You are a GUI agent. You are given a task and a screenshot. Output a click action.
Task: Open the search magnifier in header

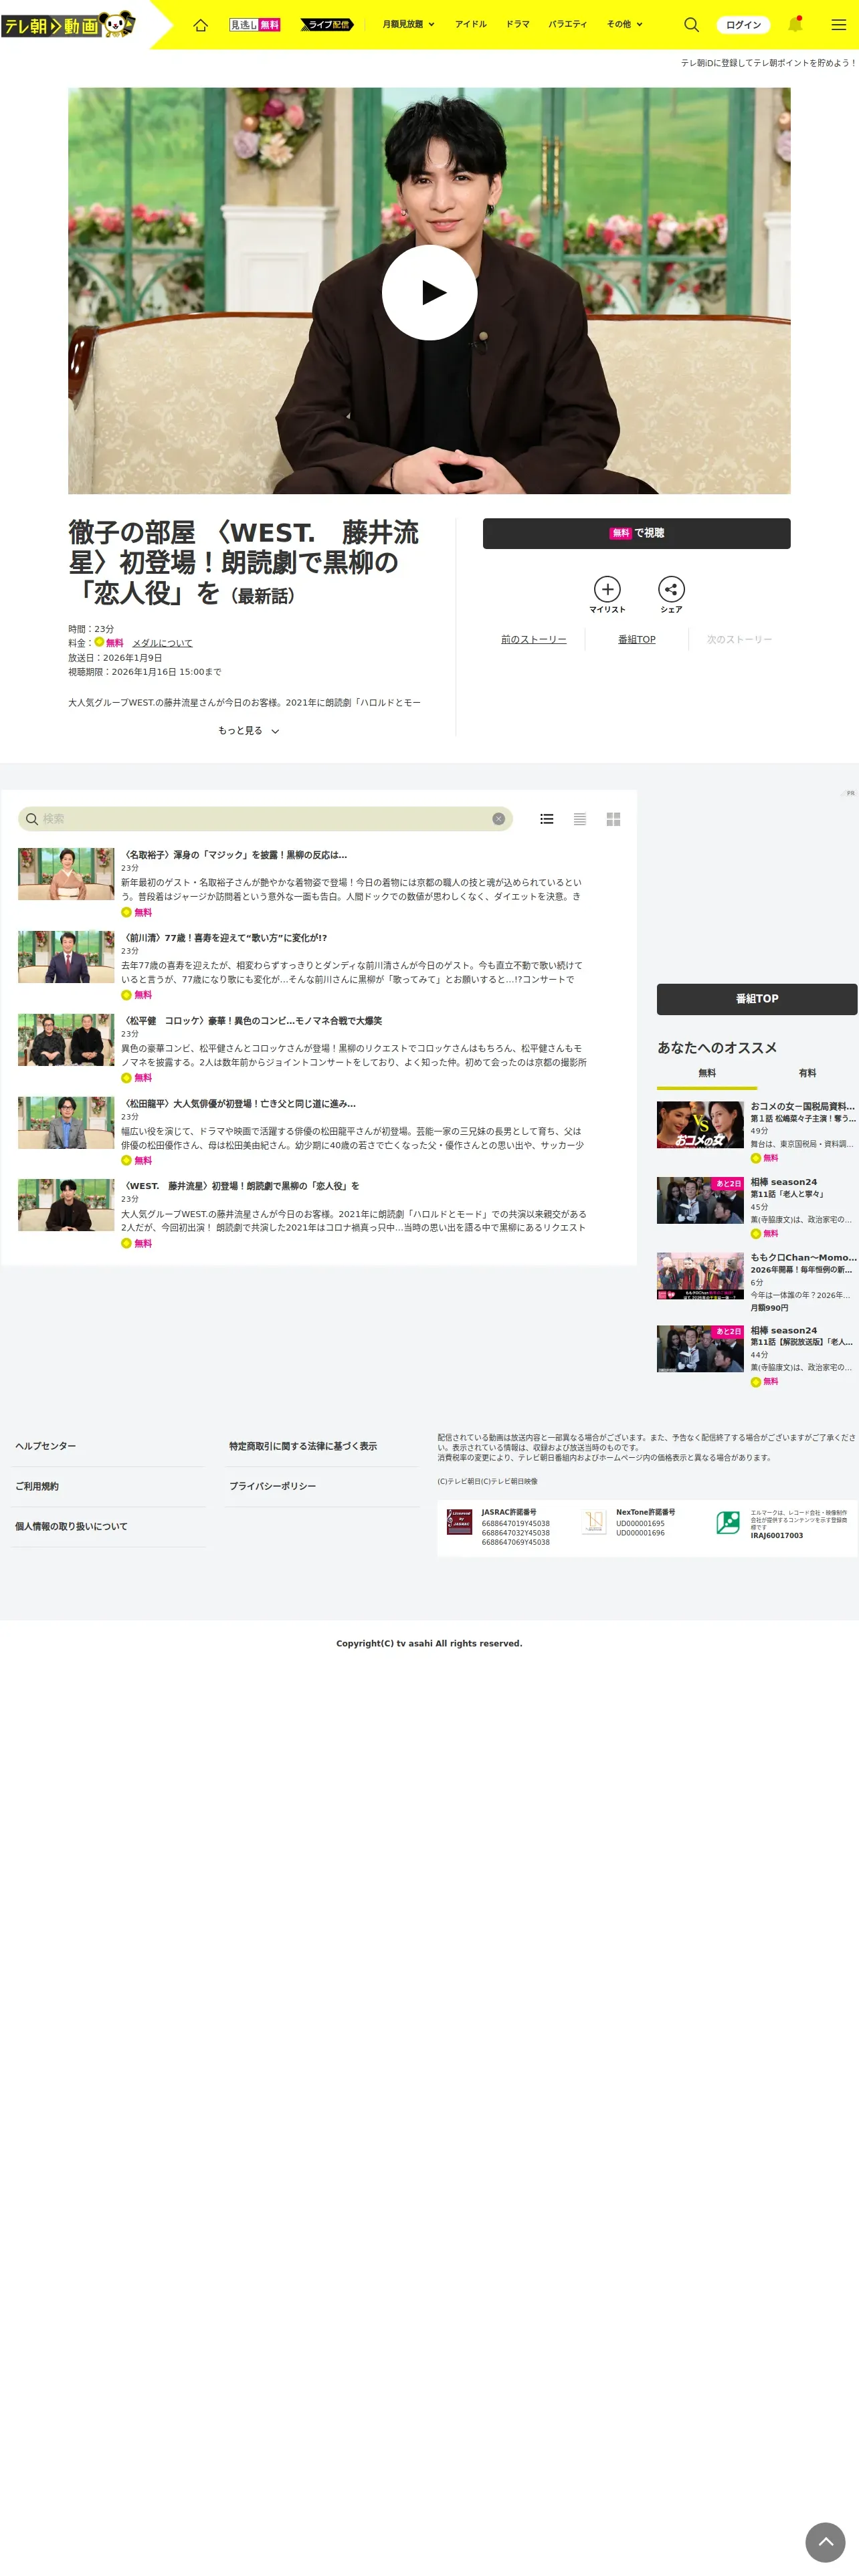tap(691, 24)
